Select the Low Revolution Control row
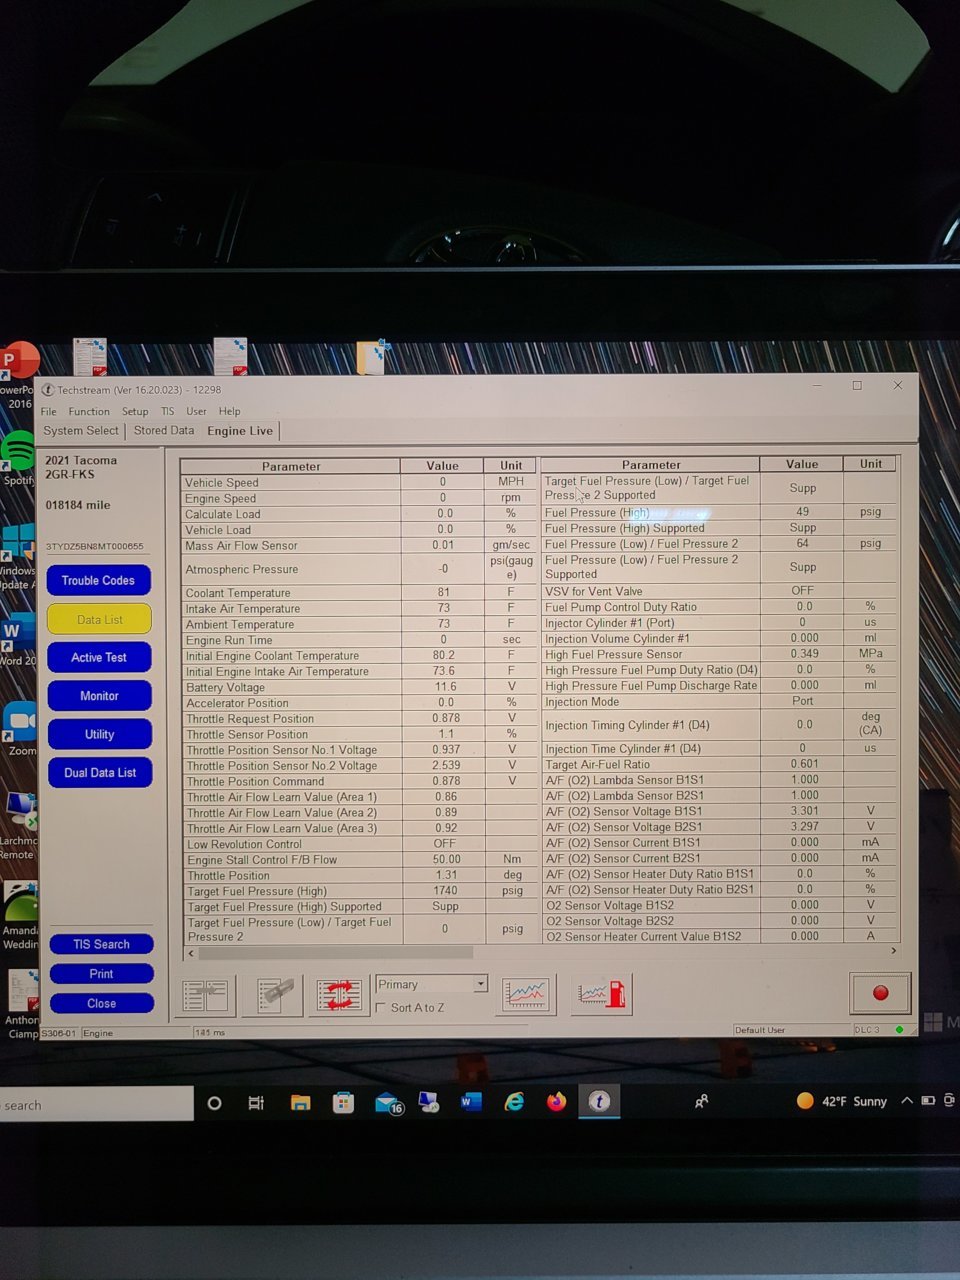This screenshot has width=960, height=1280. [359, 844]
